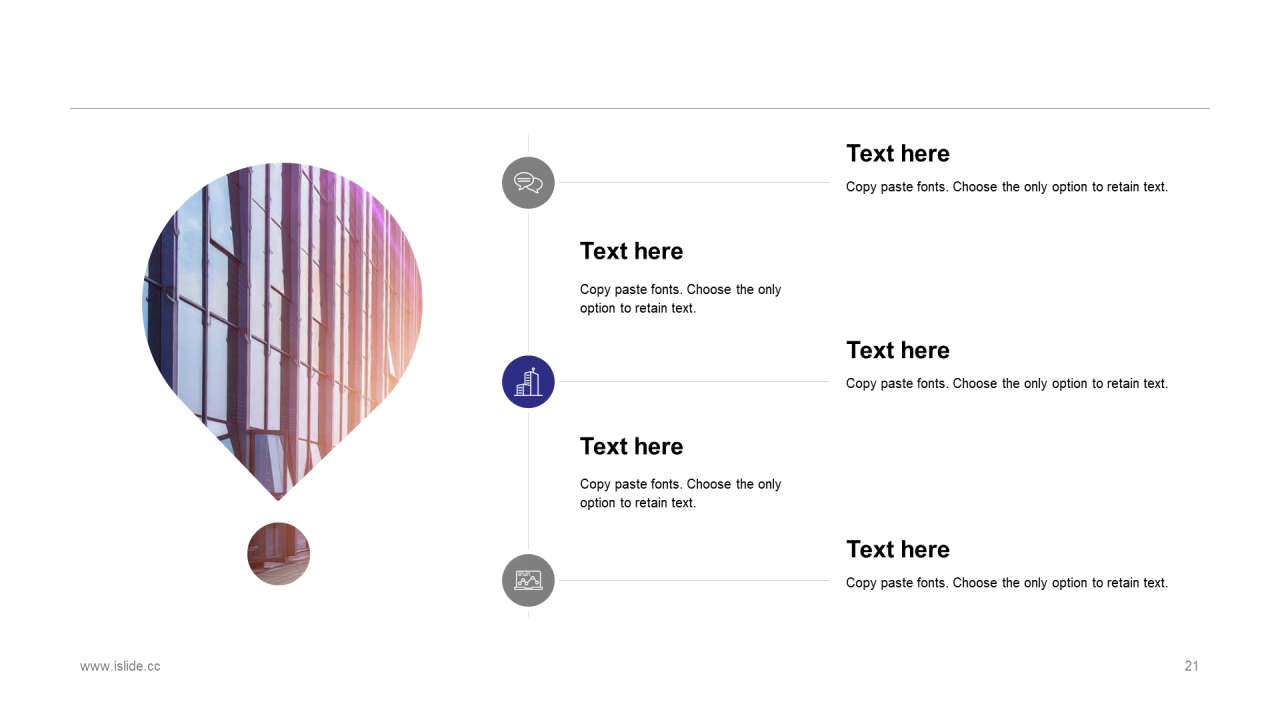Click 'Text here' heading below chat icon
This screenshot has height=720, width=1280.
[631, 251]
